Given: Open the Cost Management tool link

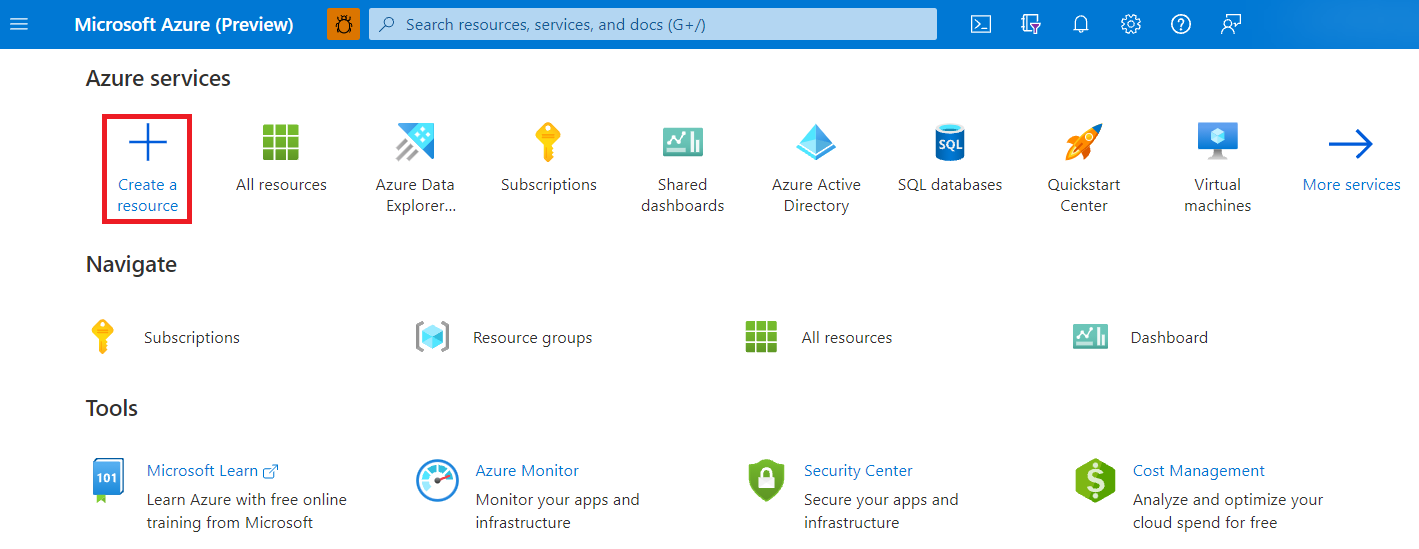Looking at the screenshot, I should click(x=1198, y=471).
